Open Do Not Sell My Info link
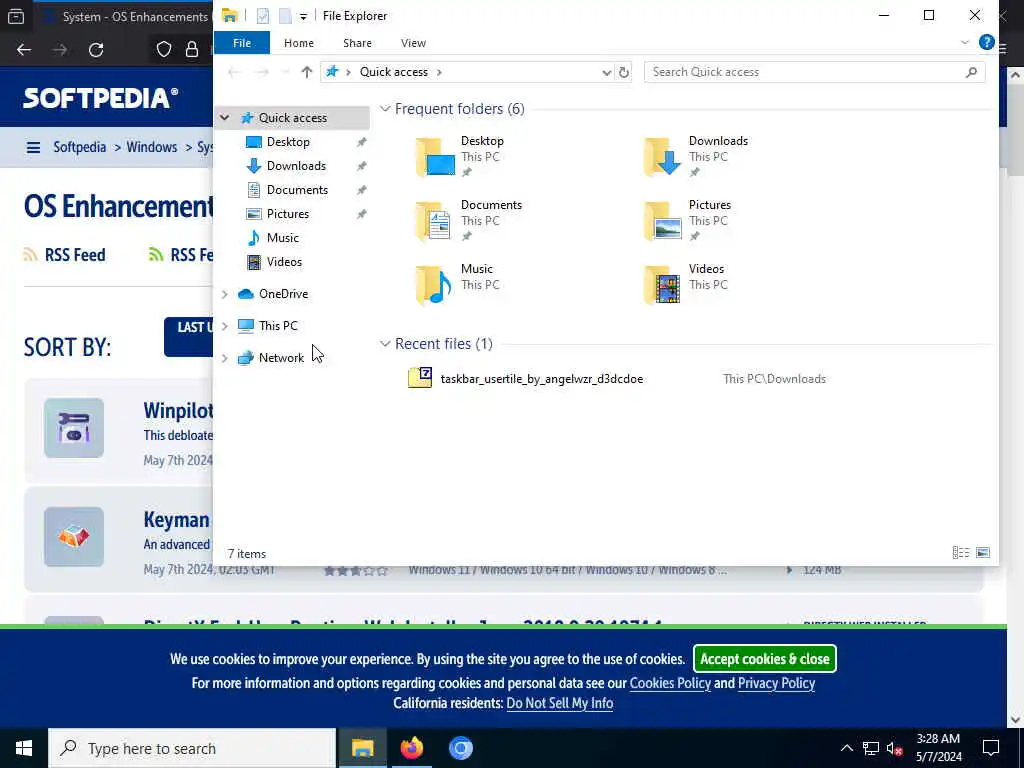 pos(560,703)
